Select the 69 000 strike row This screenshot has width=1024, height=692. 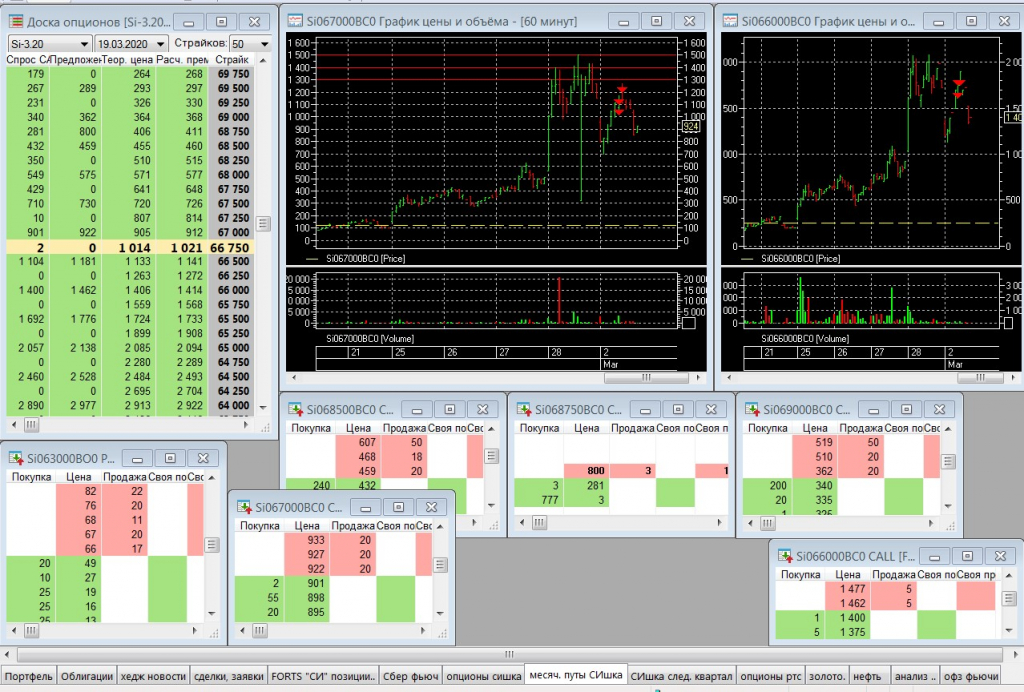coord(130,118)
